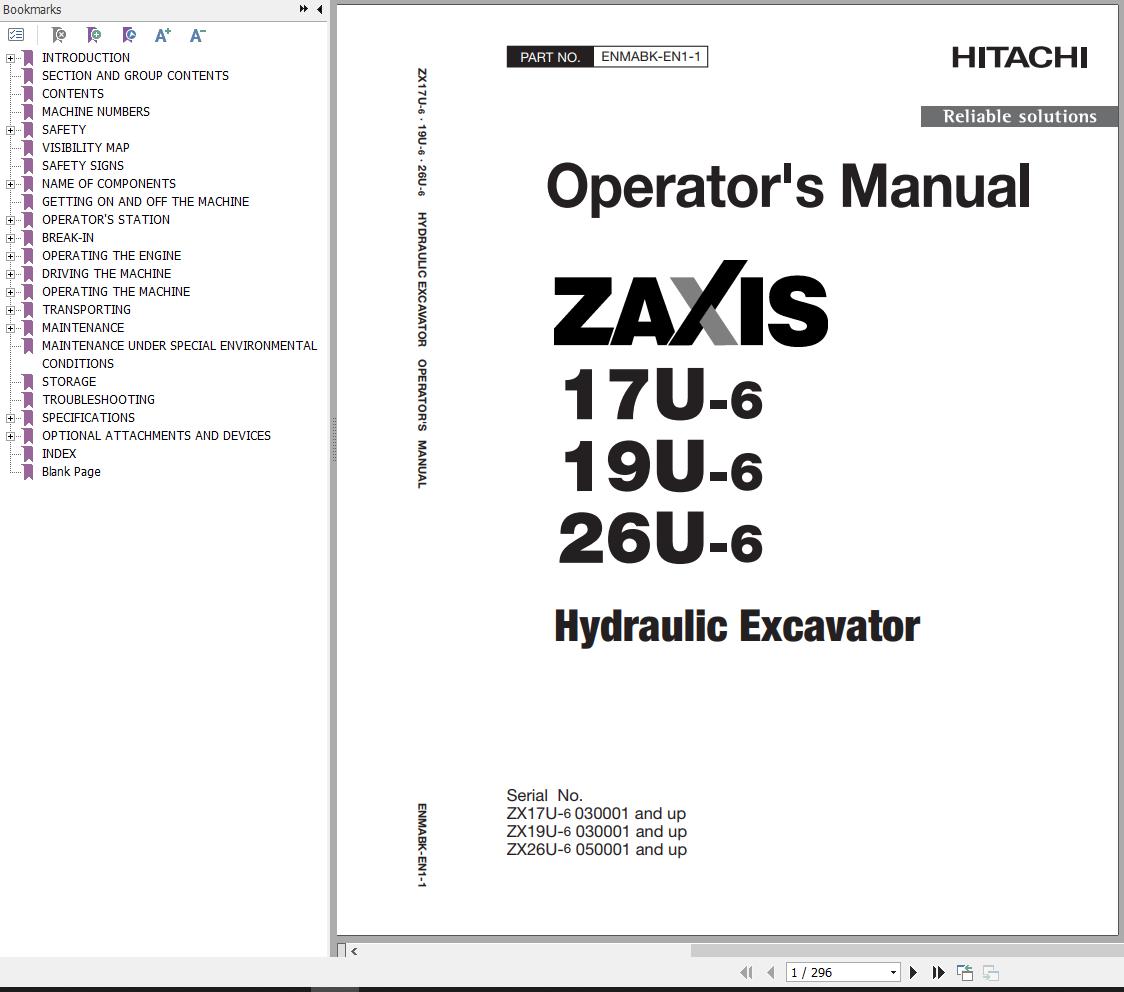
Task: Click 'ZX26U-6 050001 and up' serial line
Action: 596,849
